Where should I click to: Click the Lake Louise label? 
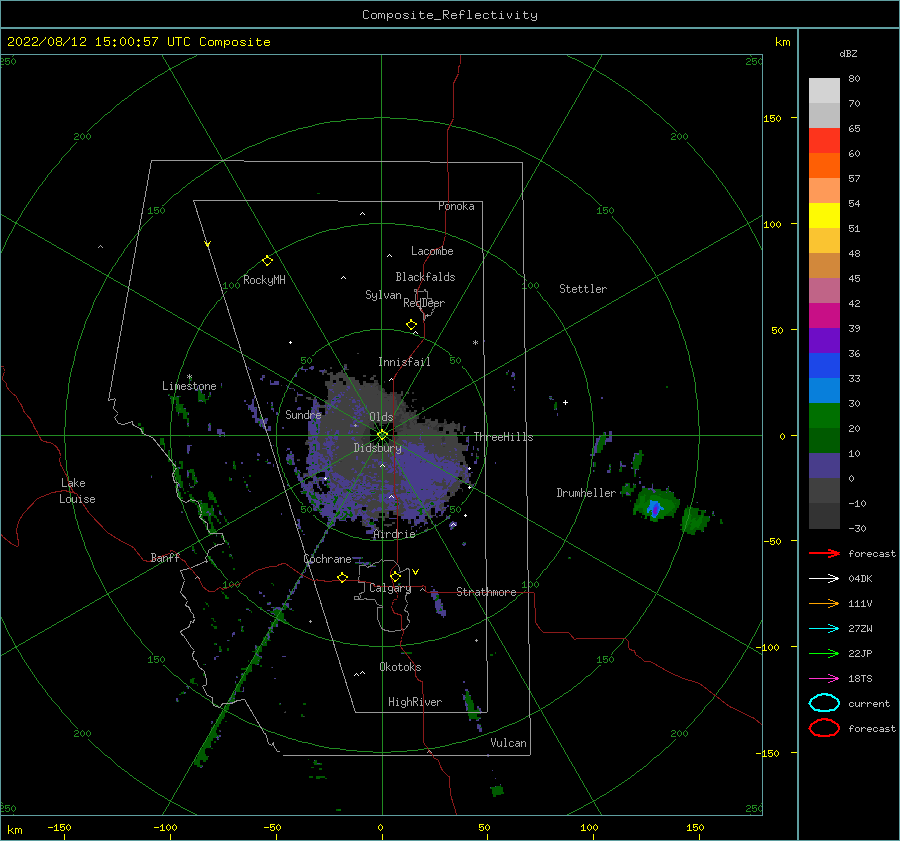[x=77, y=491]
